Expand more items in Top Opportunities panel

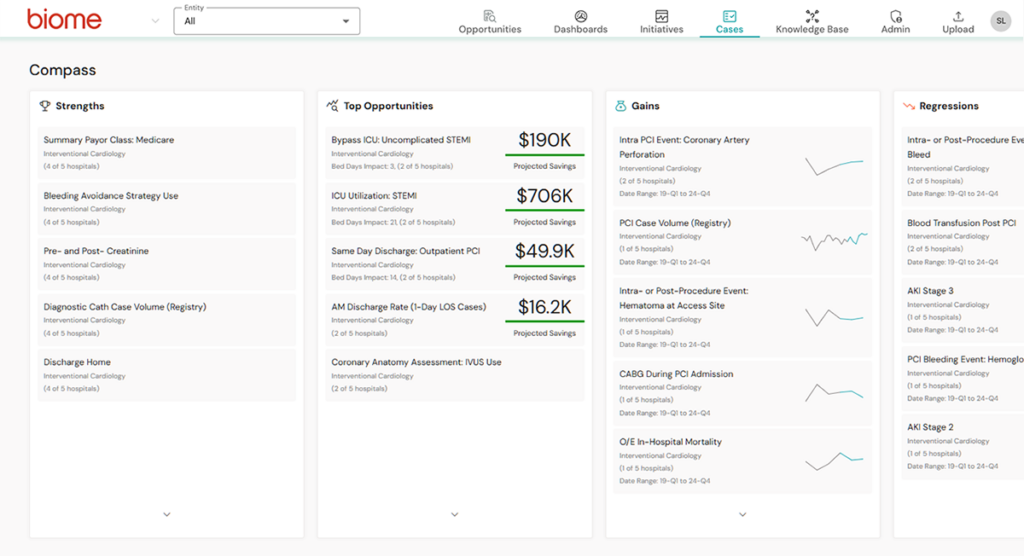point(455,515)
